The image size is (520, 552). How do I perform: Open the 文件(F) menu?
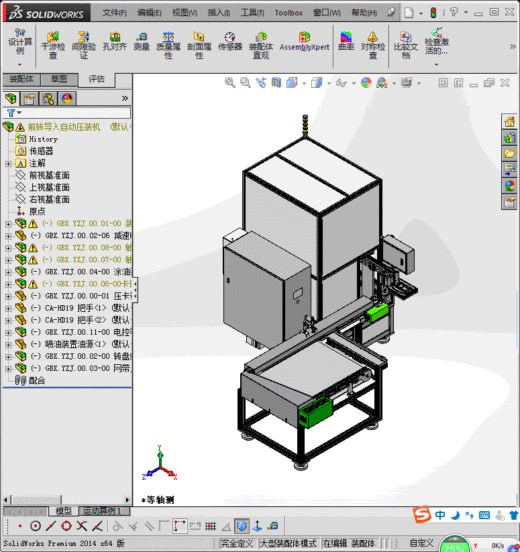114,13
